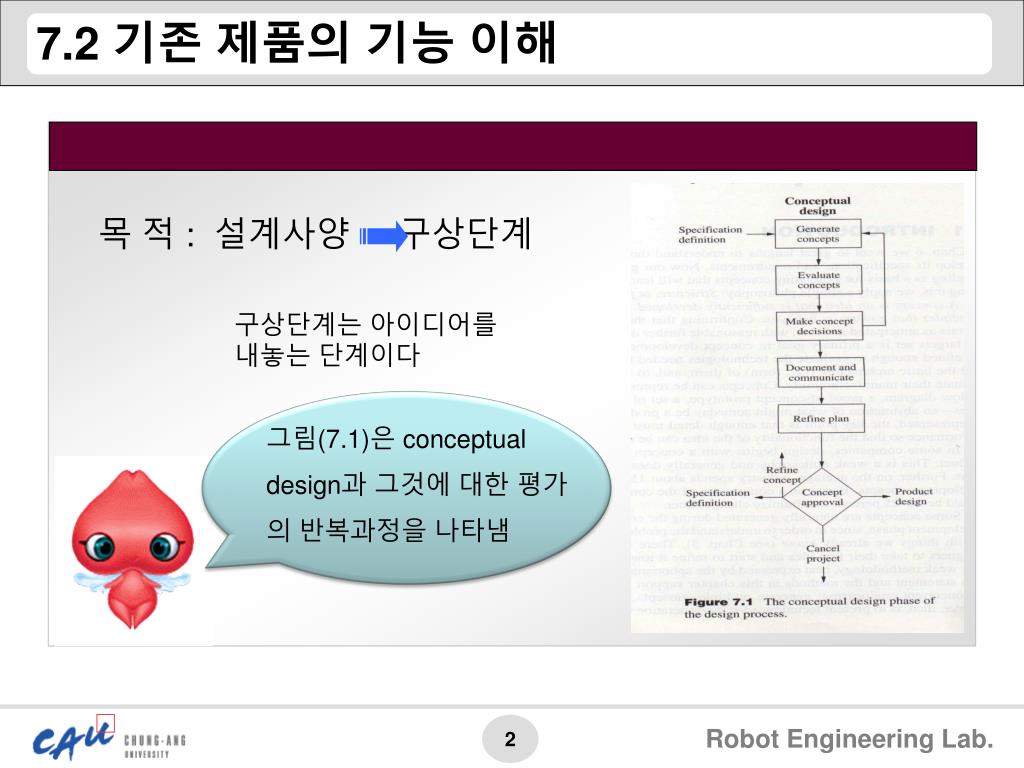
Task: Click the 'Conceptual design' heading in the figure
Action: [x=817, y=206]
